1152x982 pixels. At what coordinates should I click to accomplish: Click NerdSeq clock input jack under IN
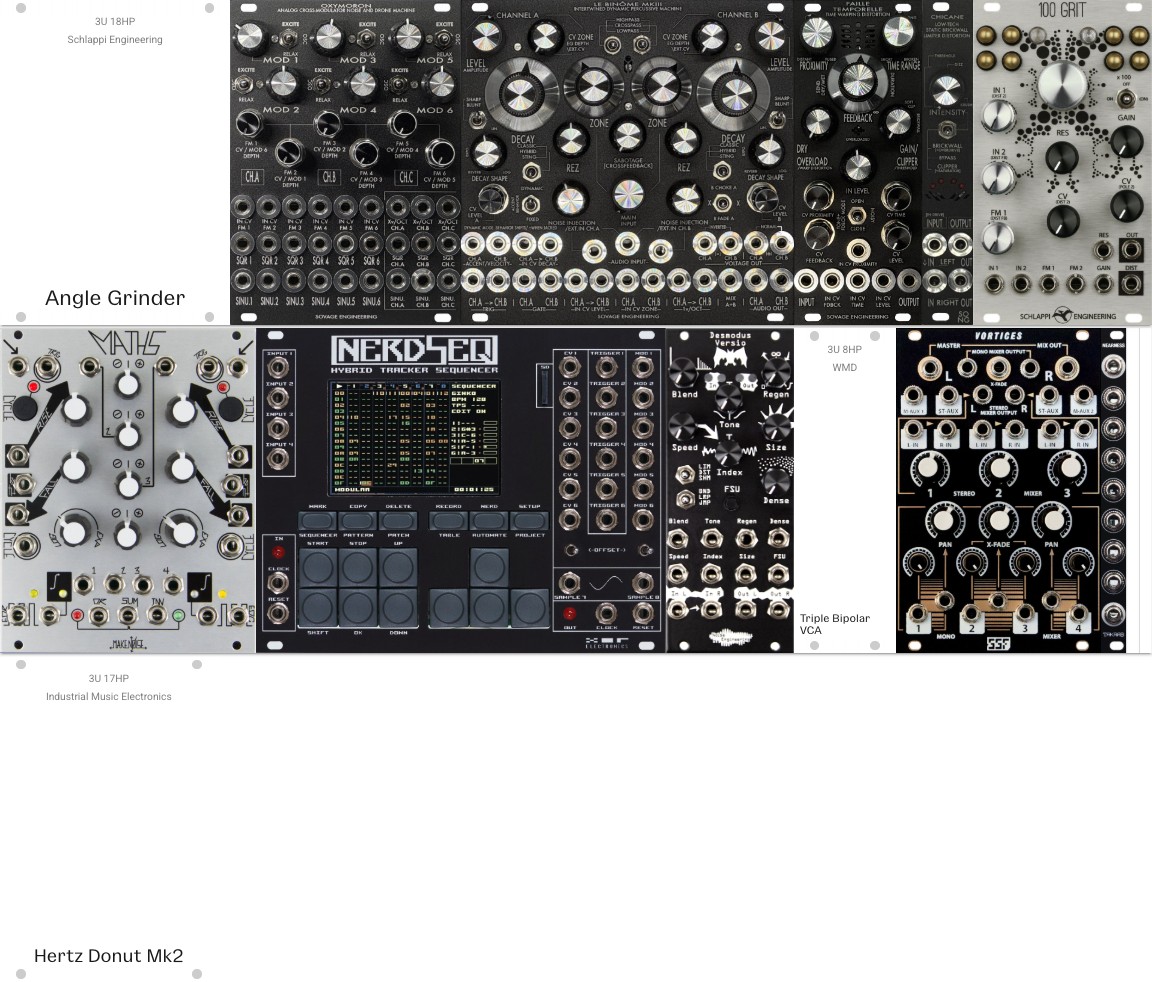click(x=278, y=582)
